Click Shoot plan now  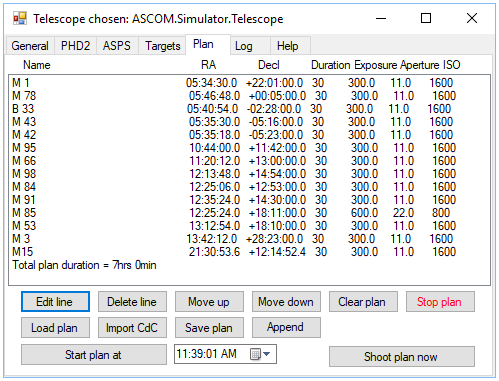click(402, 357)
